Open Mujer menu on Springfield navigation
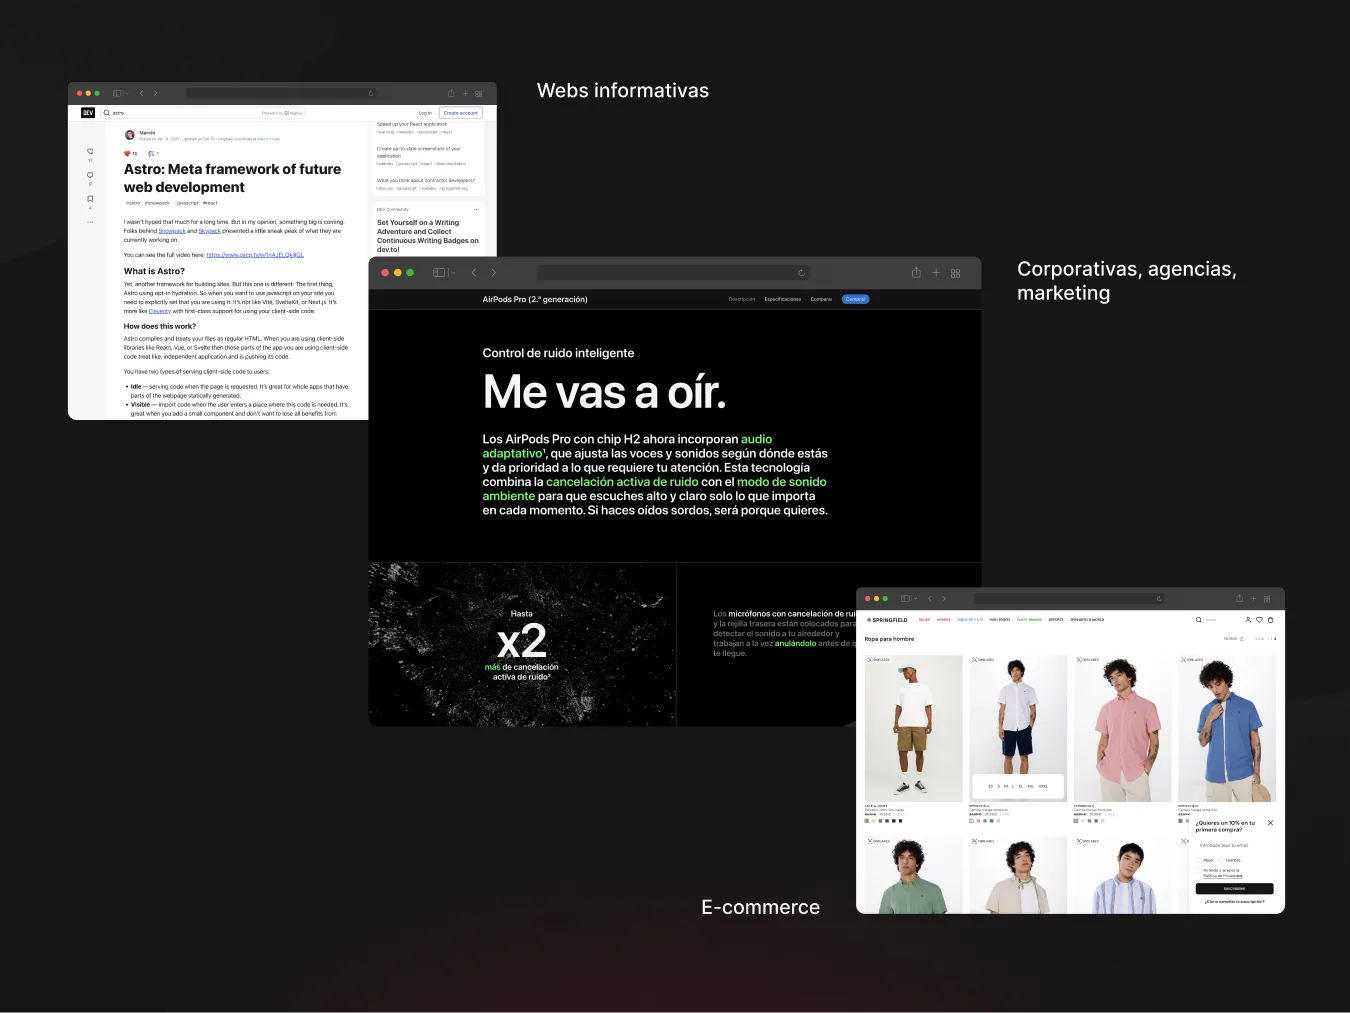 (x=924, y=620)
